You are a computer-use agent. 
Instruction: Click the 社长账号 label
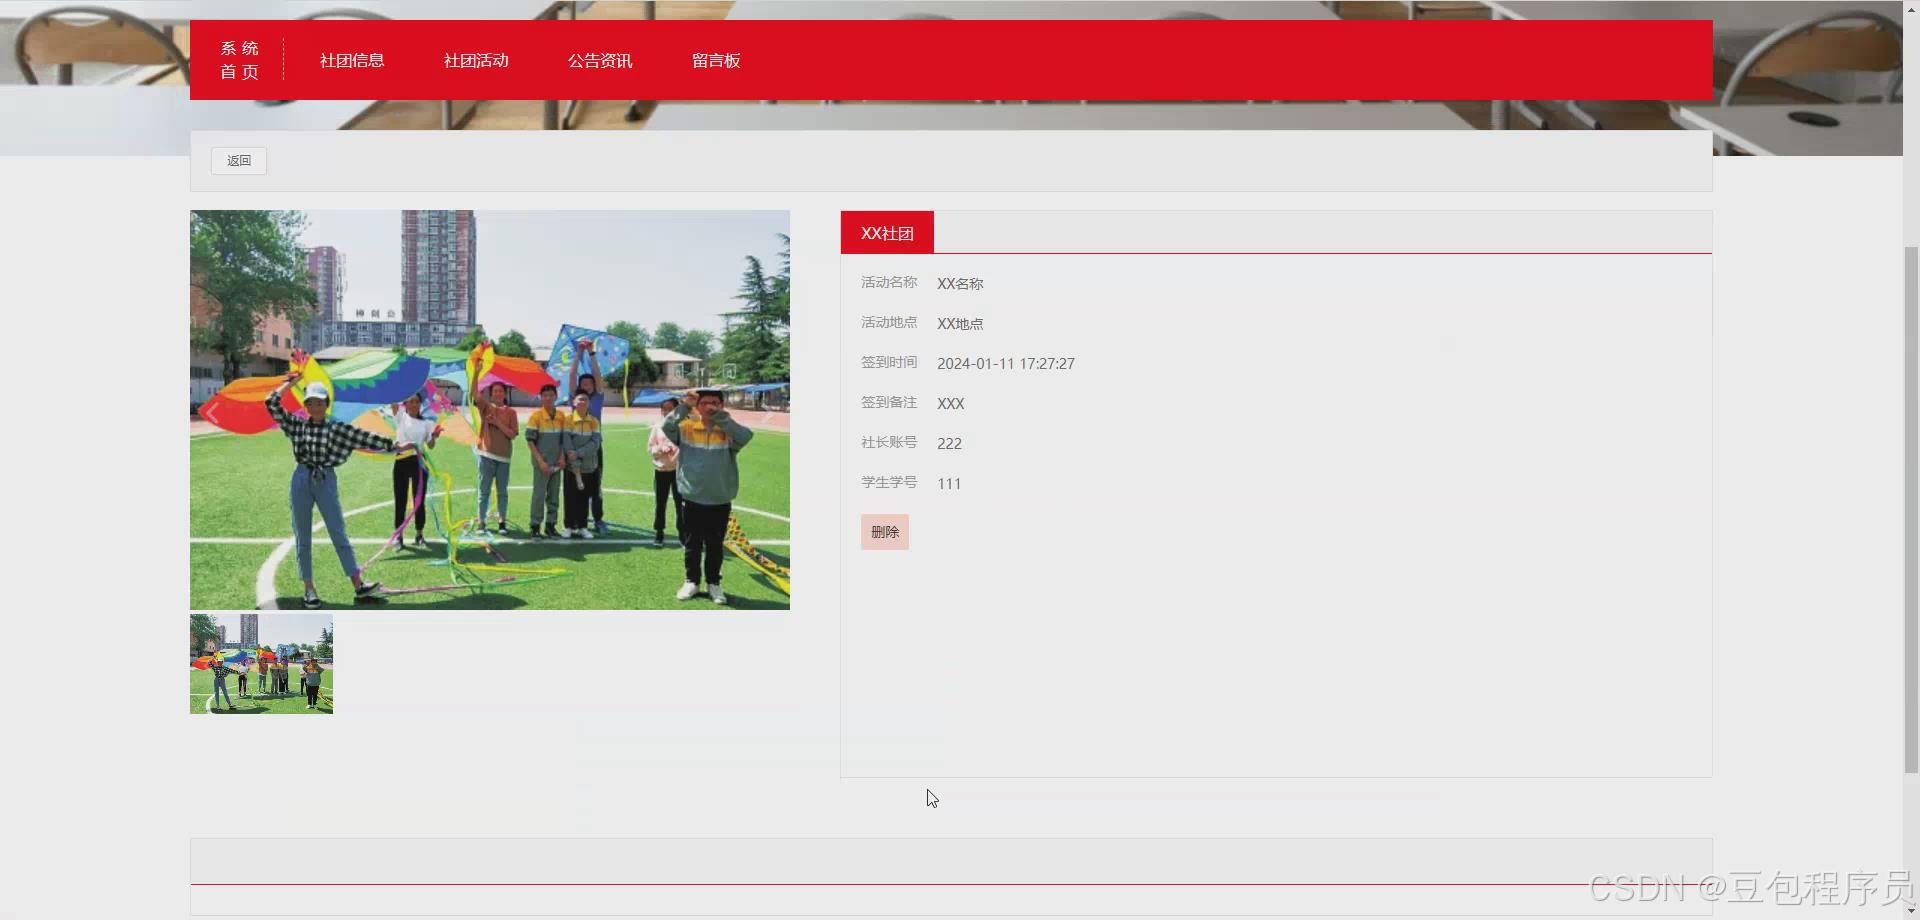coord(889,443)
